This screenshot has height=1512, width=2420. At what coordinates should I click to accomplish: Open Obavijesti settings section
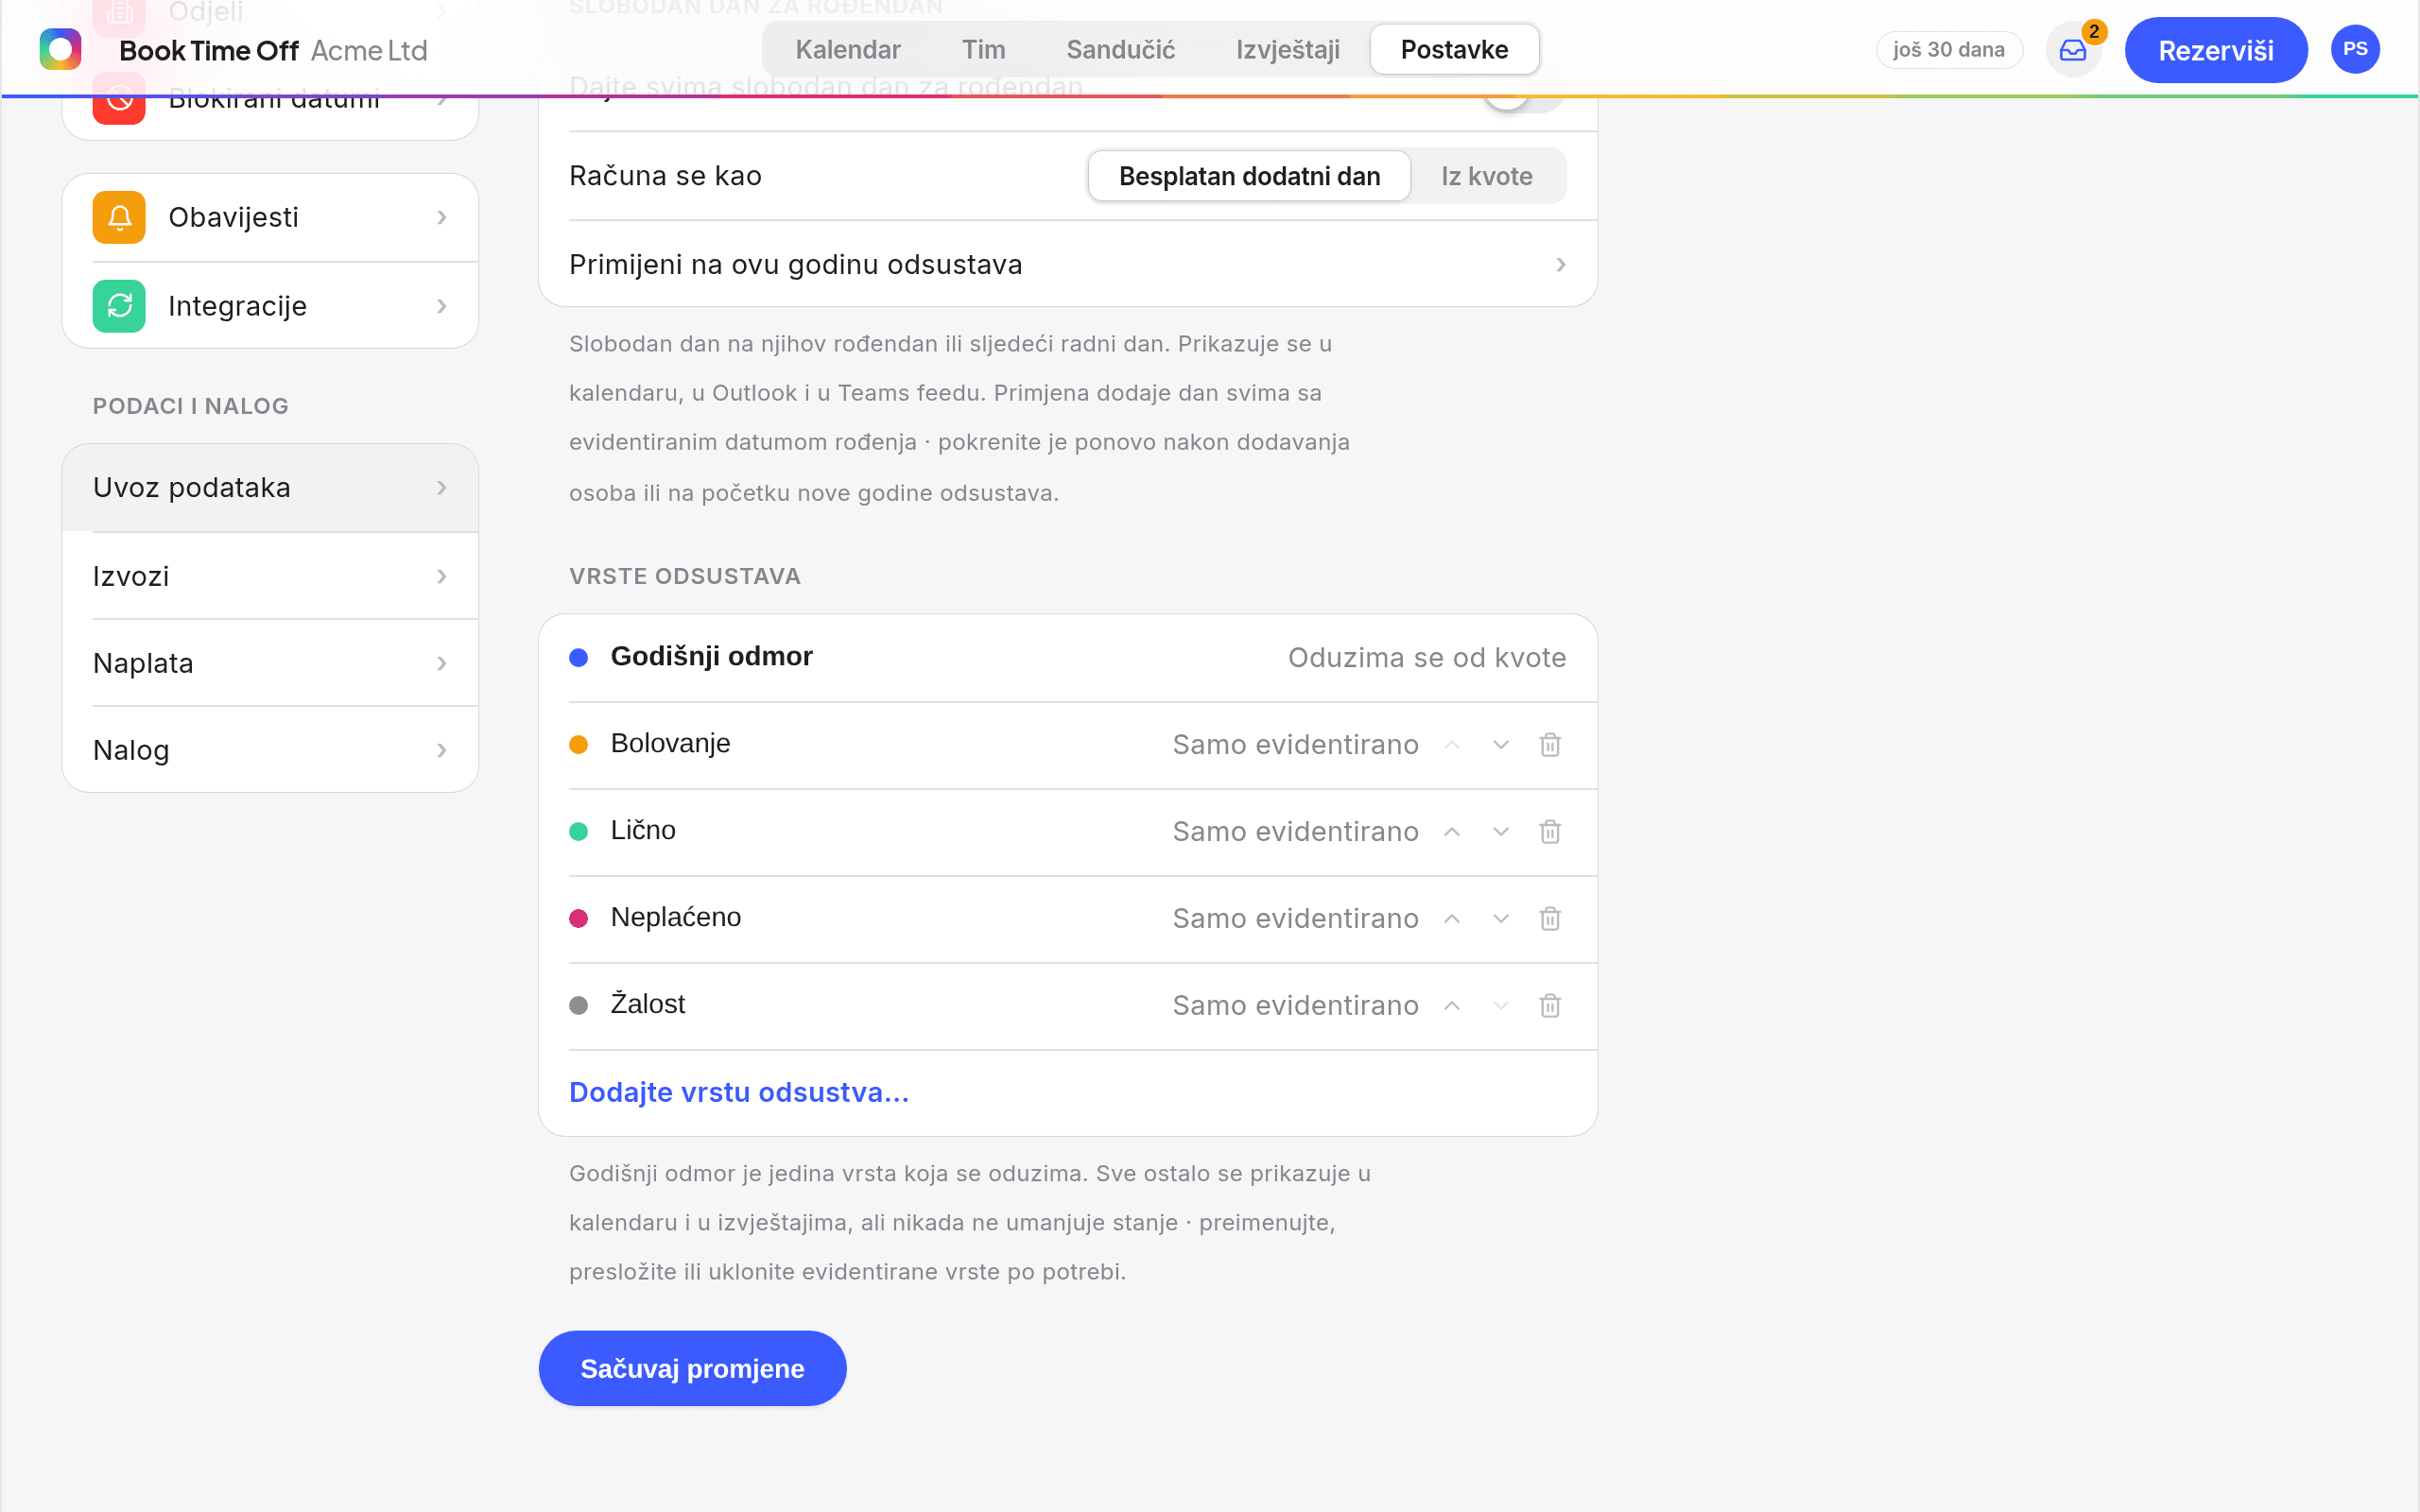[x=270, y=217]
